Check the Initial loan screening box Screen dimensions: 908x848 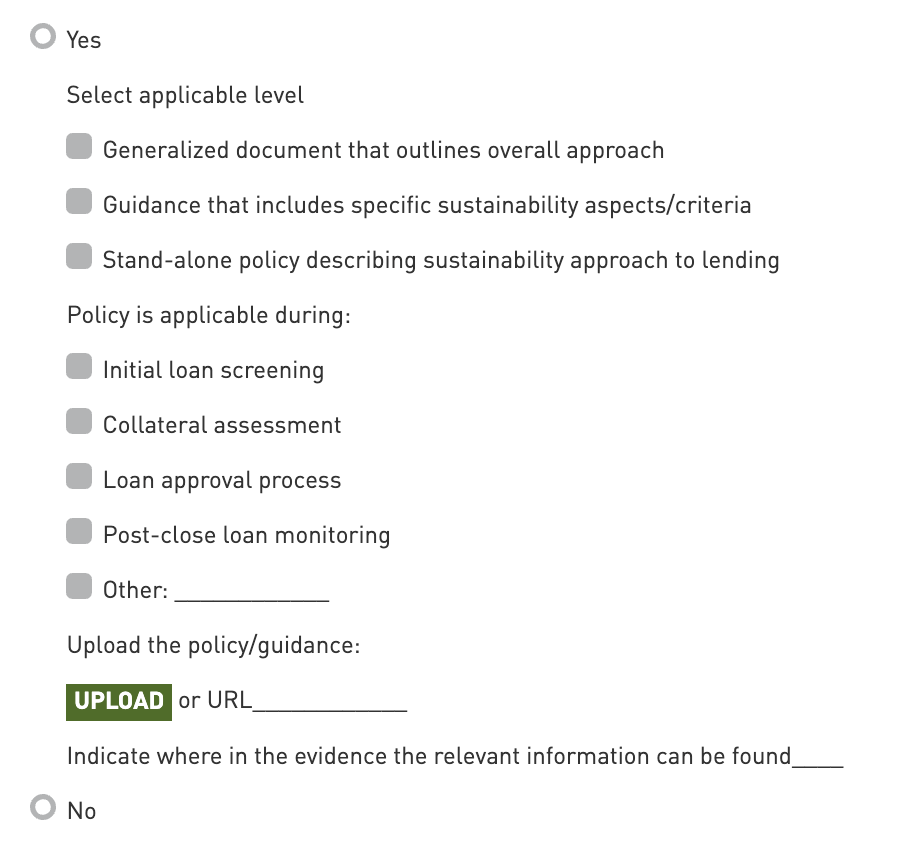[80, 368]
